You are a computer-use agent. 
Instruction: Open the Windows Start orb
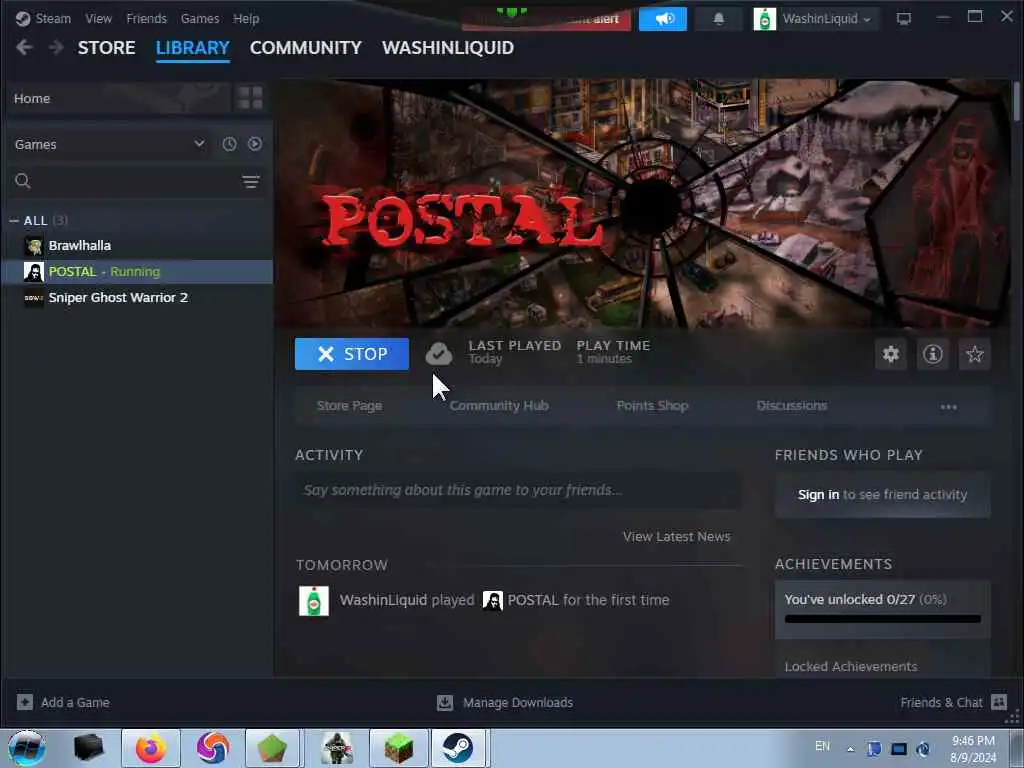click(26, 748)
